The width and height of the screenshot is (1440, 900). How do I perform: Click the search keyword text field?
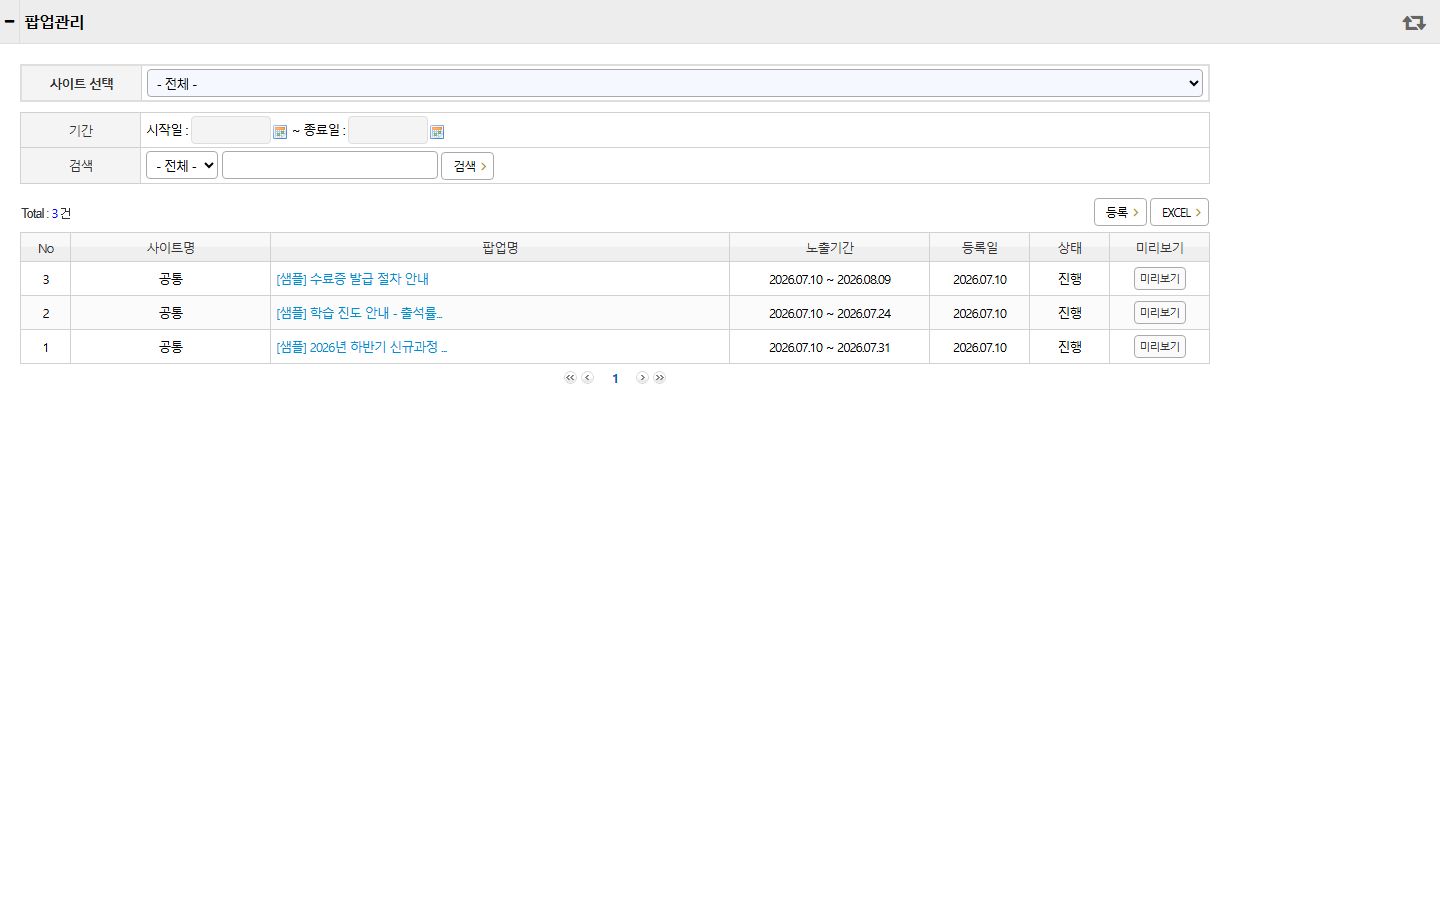(330, 165)
